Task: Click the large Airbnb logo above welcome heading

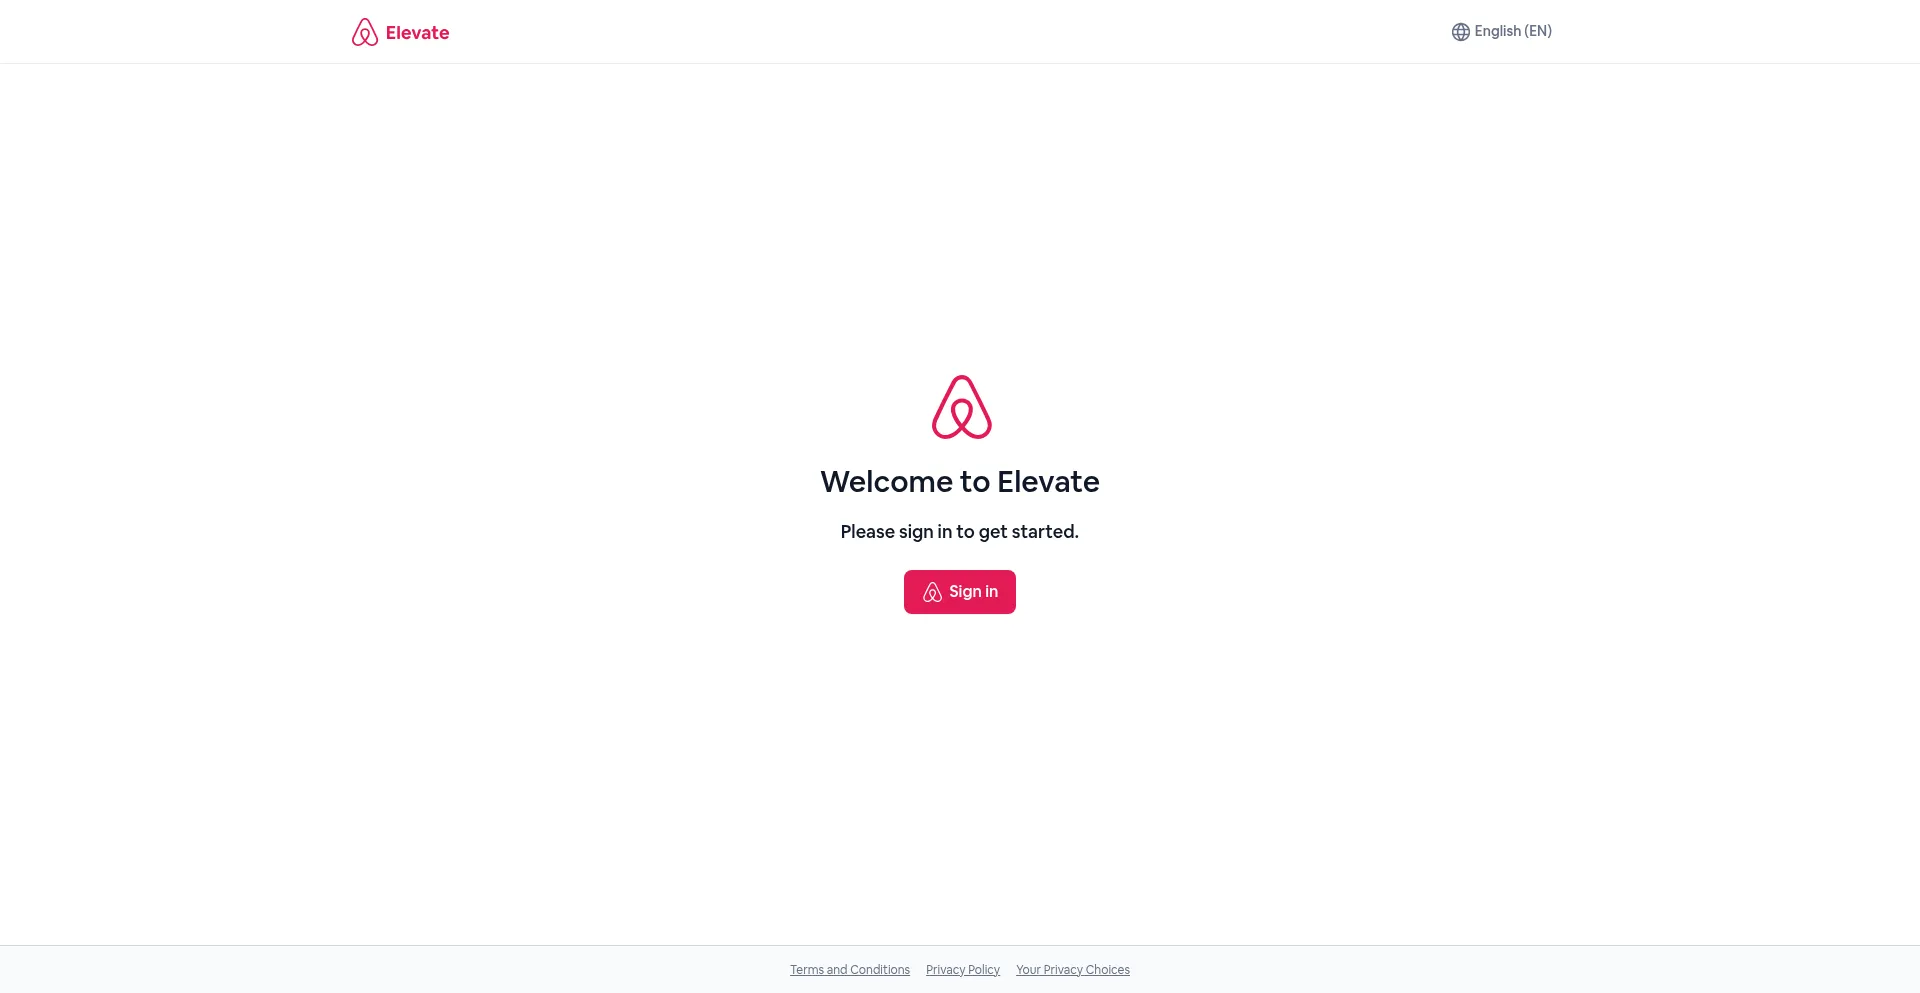Action: 962,407
